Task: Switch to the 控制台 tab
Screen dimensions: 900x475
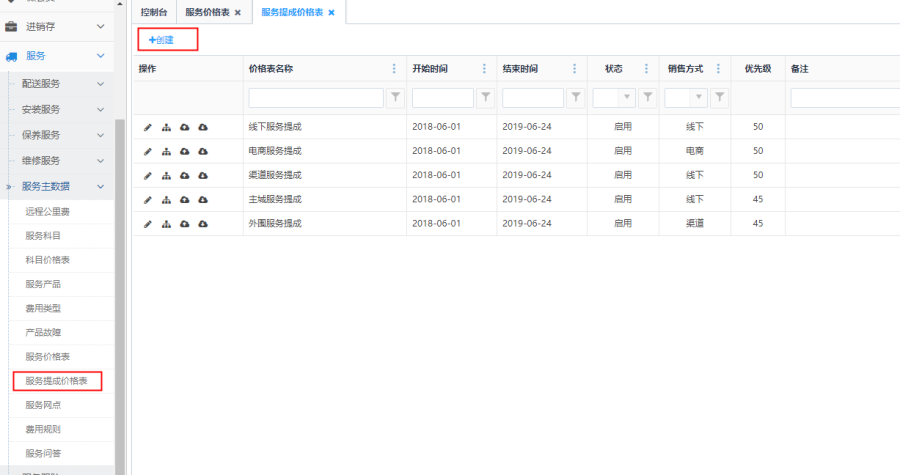Action: 154,13
